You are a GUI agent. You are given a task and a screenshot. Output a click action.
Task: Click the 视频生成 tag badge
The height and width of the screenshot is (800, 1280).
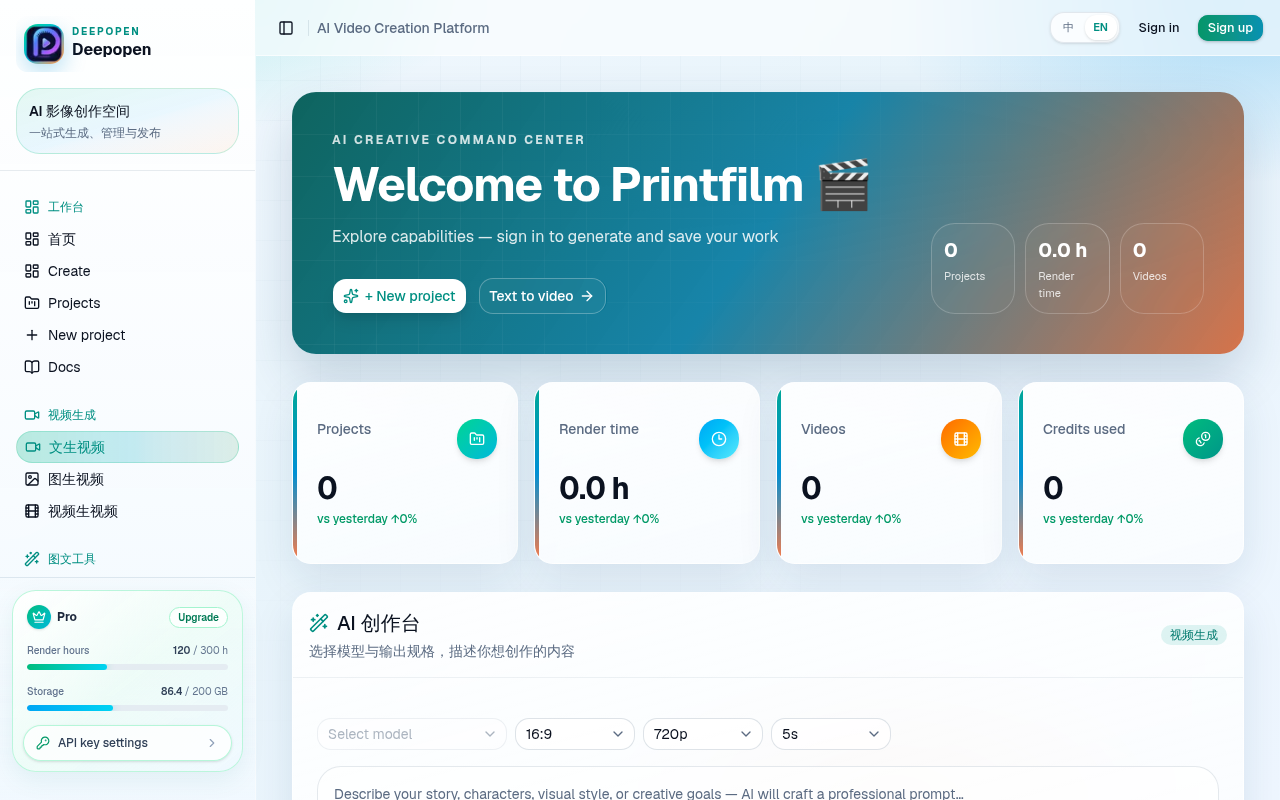(1194, 635)
